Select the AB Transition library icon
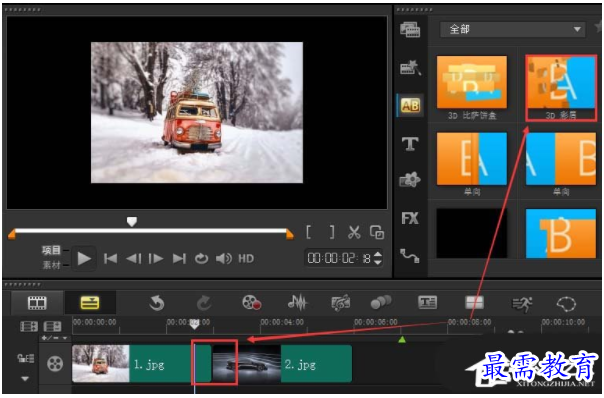The width and height of the screenshot is (604, 398). click(x=410, y=105)
